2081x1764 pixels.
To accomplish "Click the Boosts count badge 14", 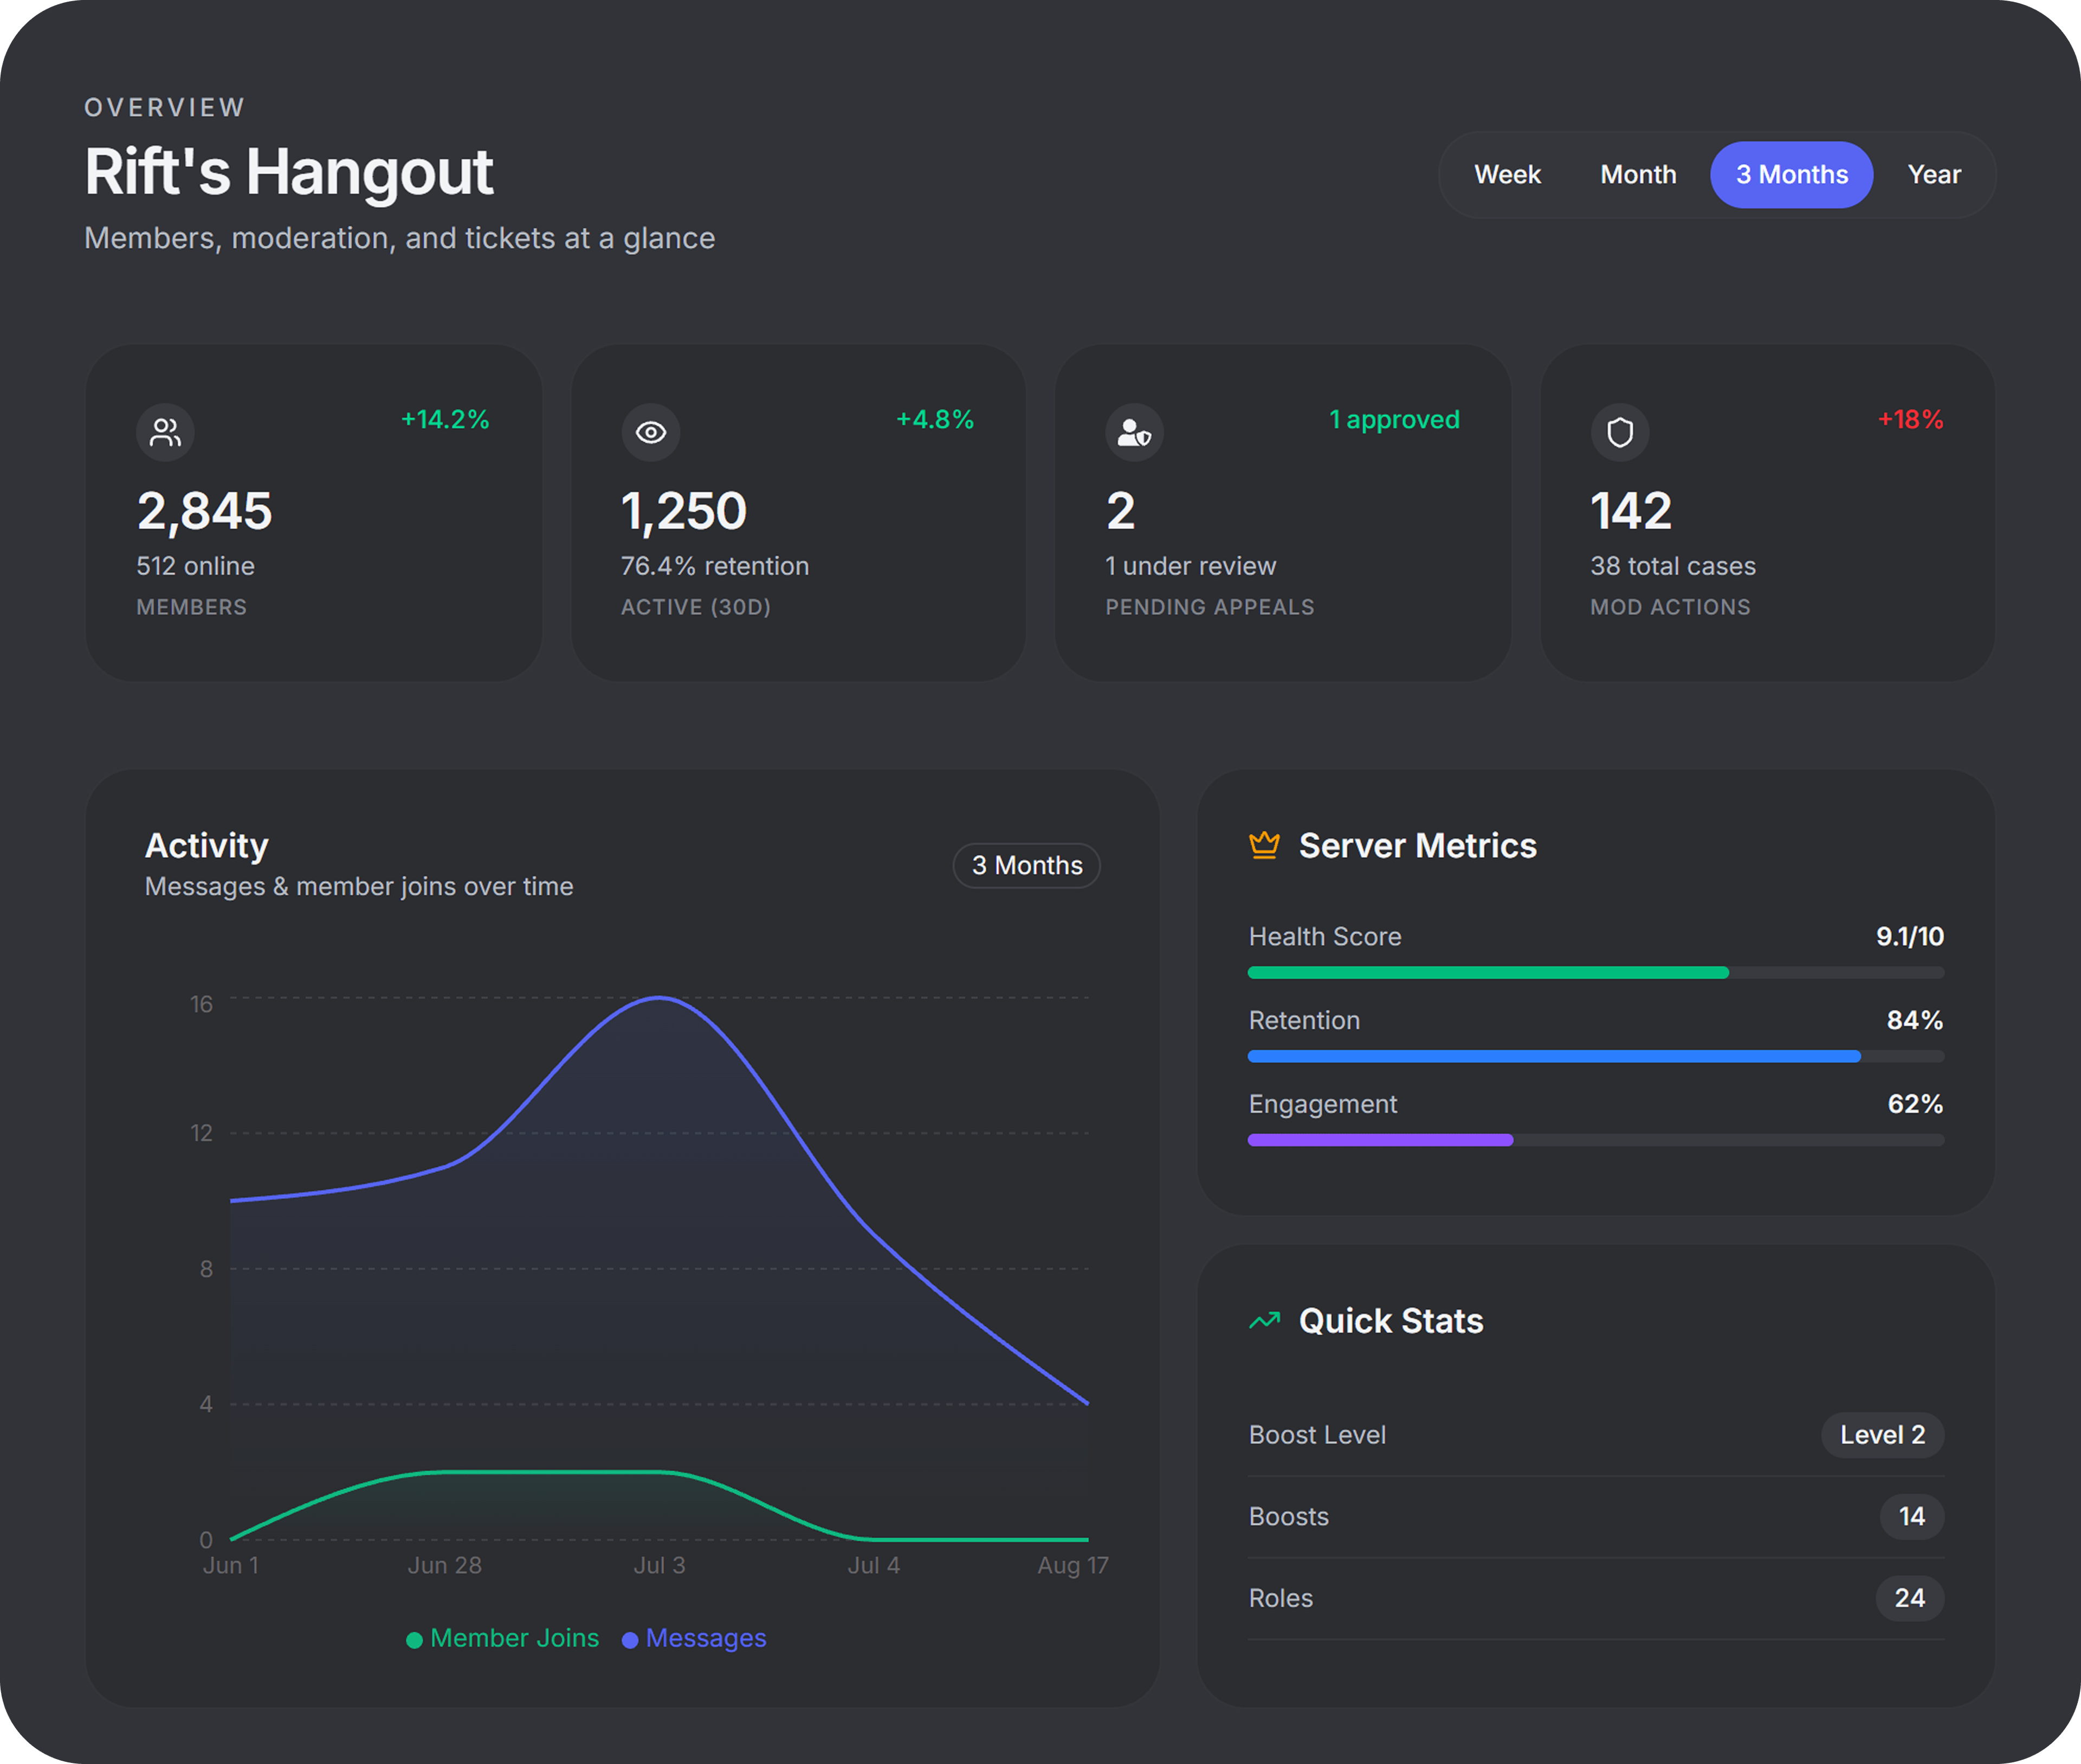I will click(x=1911, y=1517).
